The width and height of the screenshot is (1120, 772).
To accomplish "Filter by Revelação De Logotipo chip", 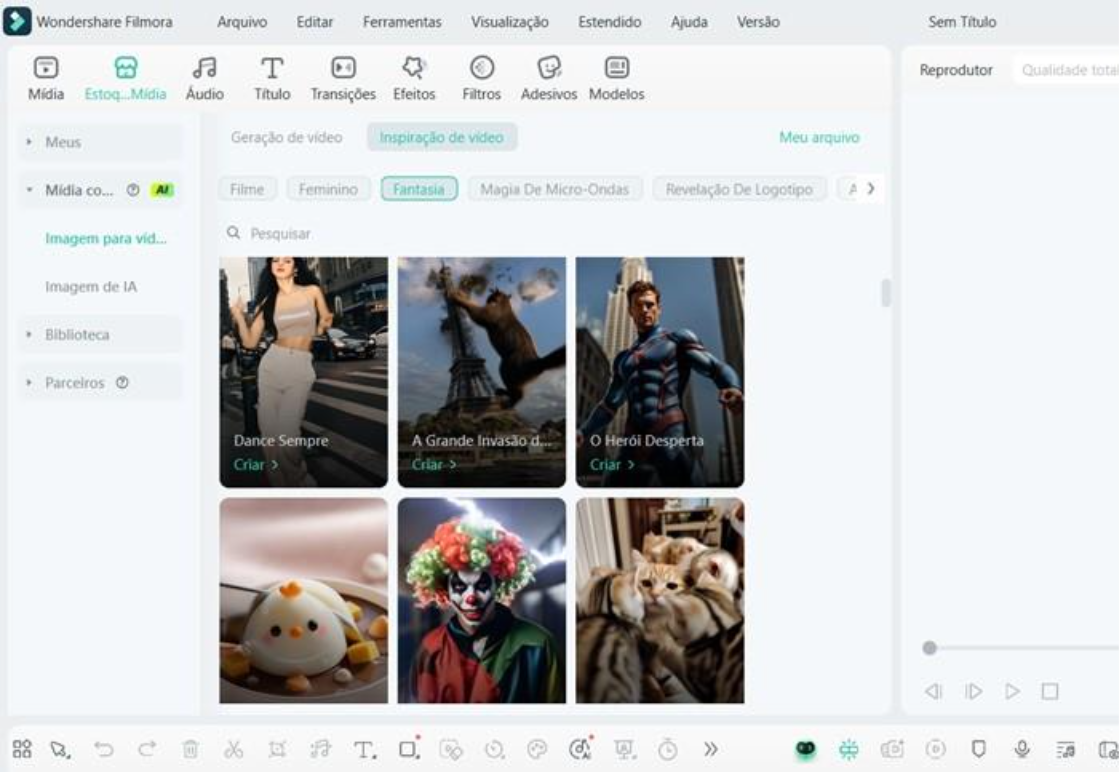I will [739, 189].
